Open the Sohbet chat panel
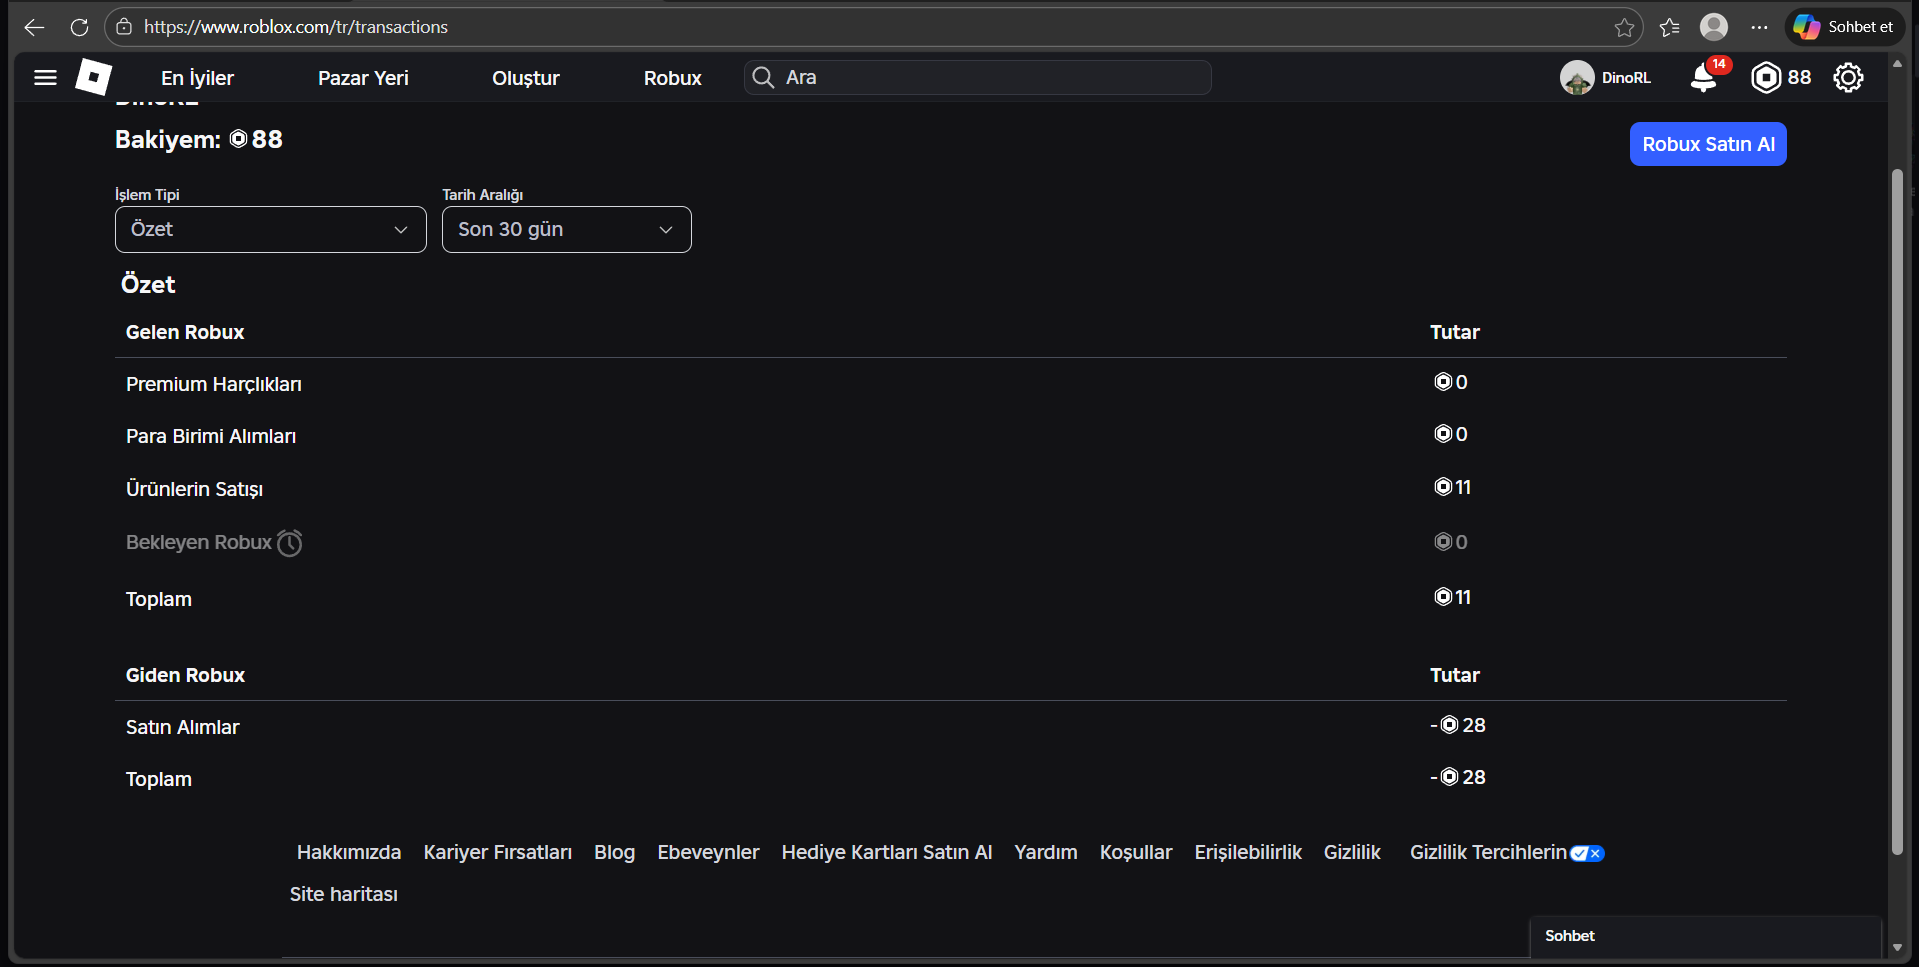1919x967 pixels. click(x=1706, y=936)
